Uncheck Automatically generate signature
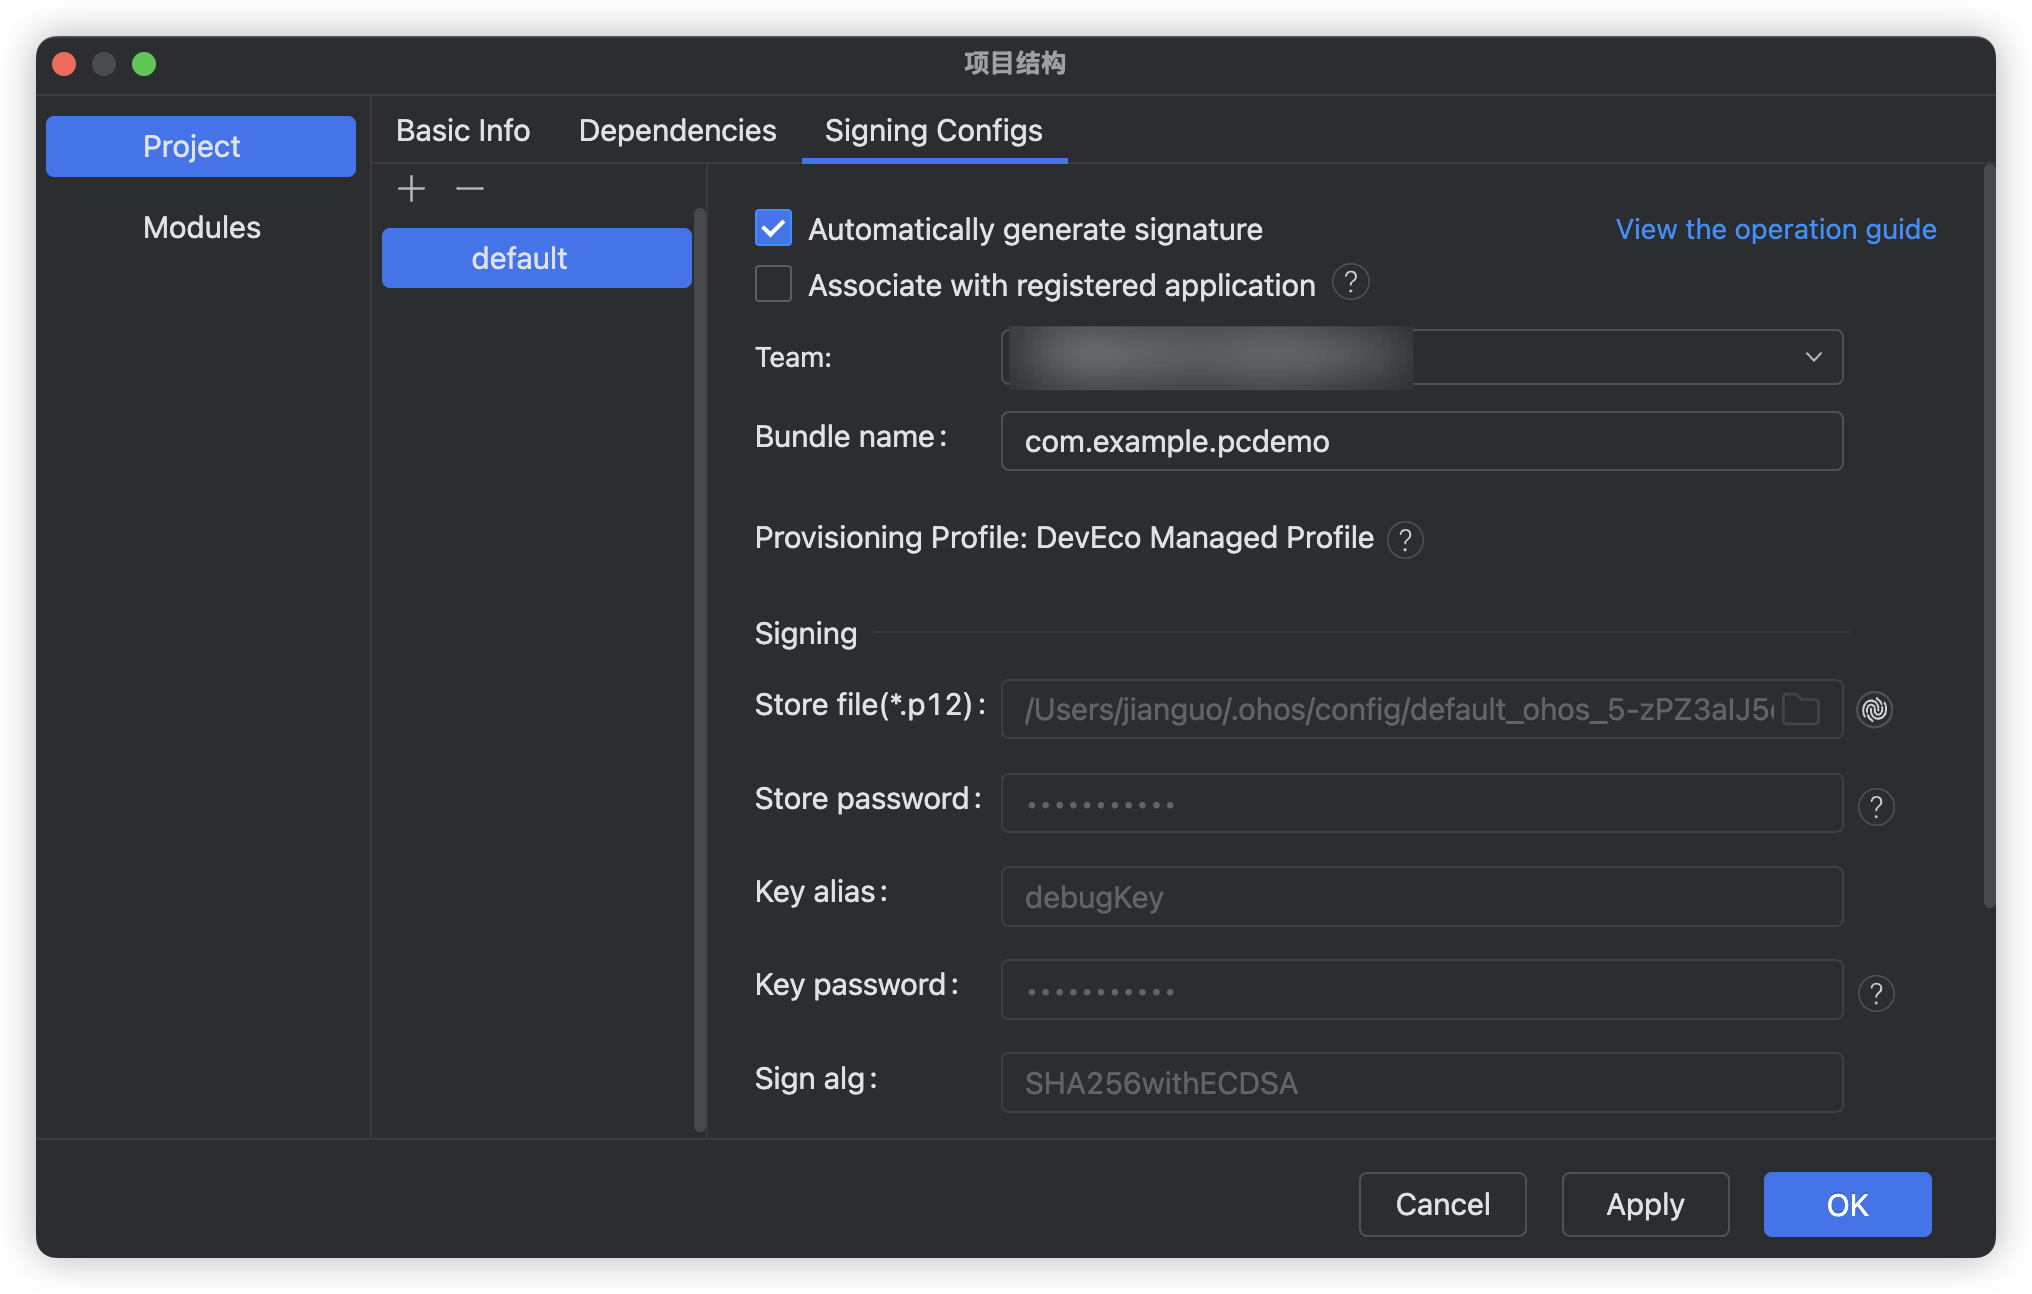2032x1294 pixels. click(773, 228)
